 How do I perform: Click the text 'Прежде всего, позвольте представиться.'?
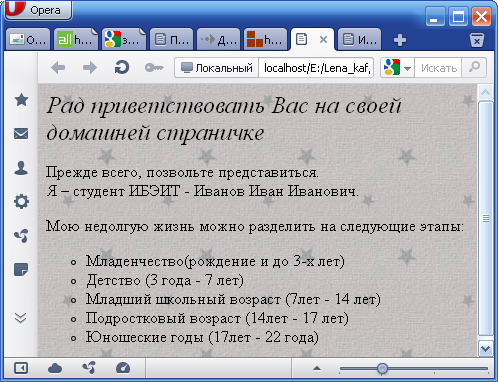click(x=182, y=173)
